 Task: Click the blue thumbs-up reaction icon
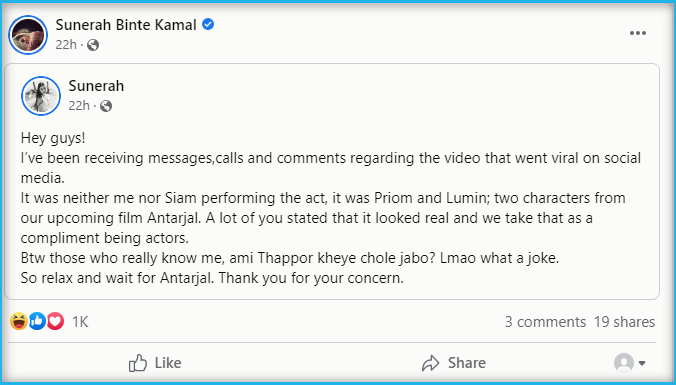pos(38,321)
